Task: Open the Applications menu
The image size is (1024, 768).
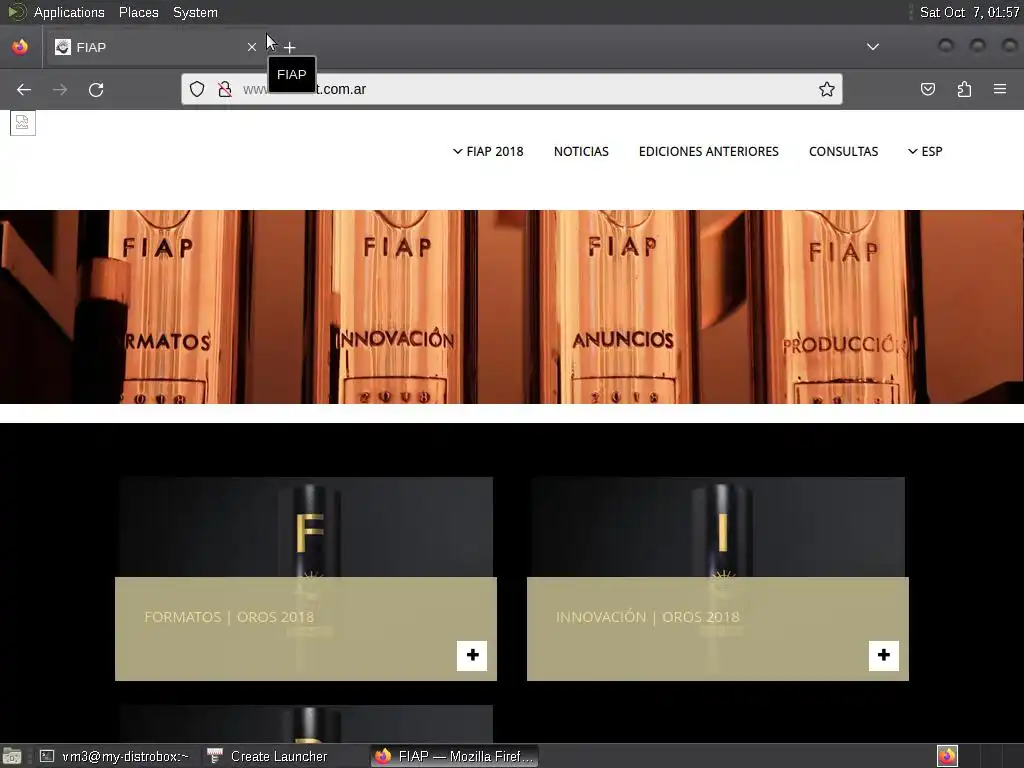Action: tap(69, 12)
